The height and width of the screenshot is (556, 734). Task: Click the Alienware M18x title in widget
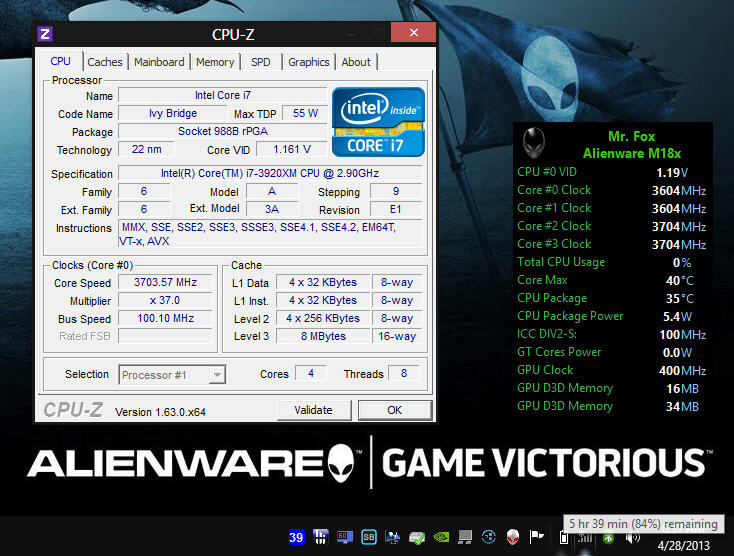click(x=631, y=154)
